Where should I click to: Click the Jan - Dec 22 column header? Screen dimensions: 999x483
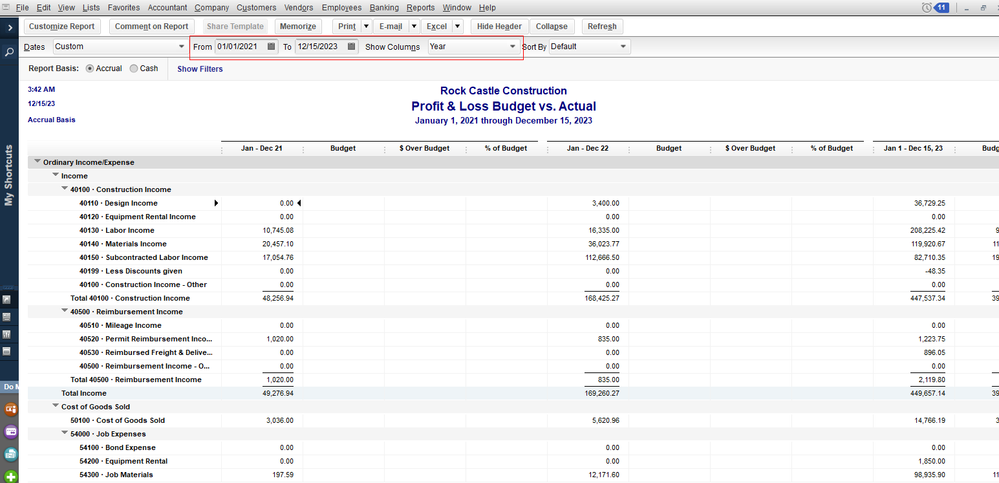coord(587,148)
